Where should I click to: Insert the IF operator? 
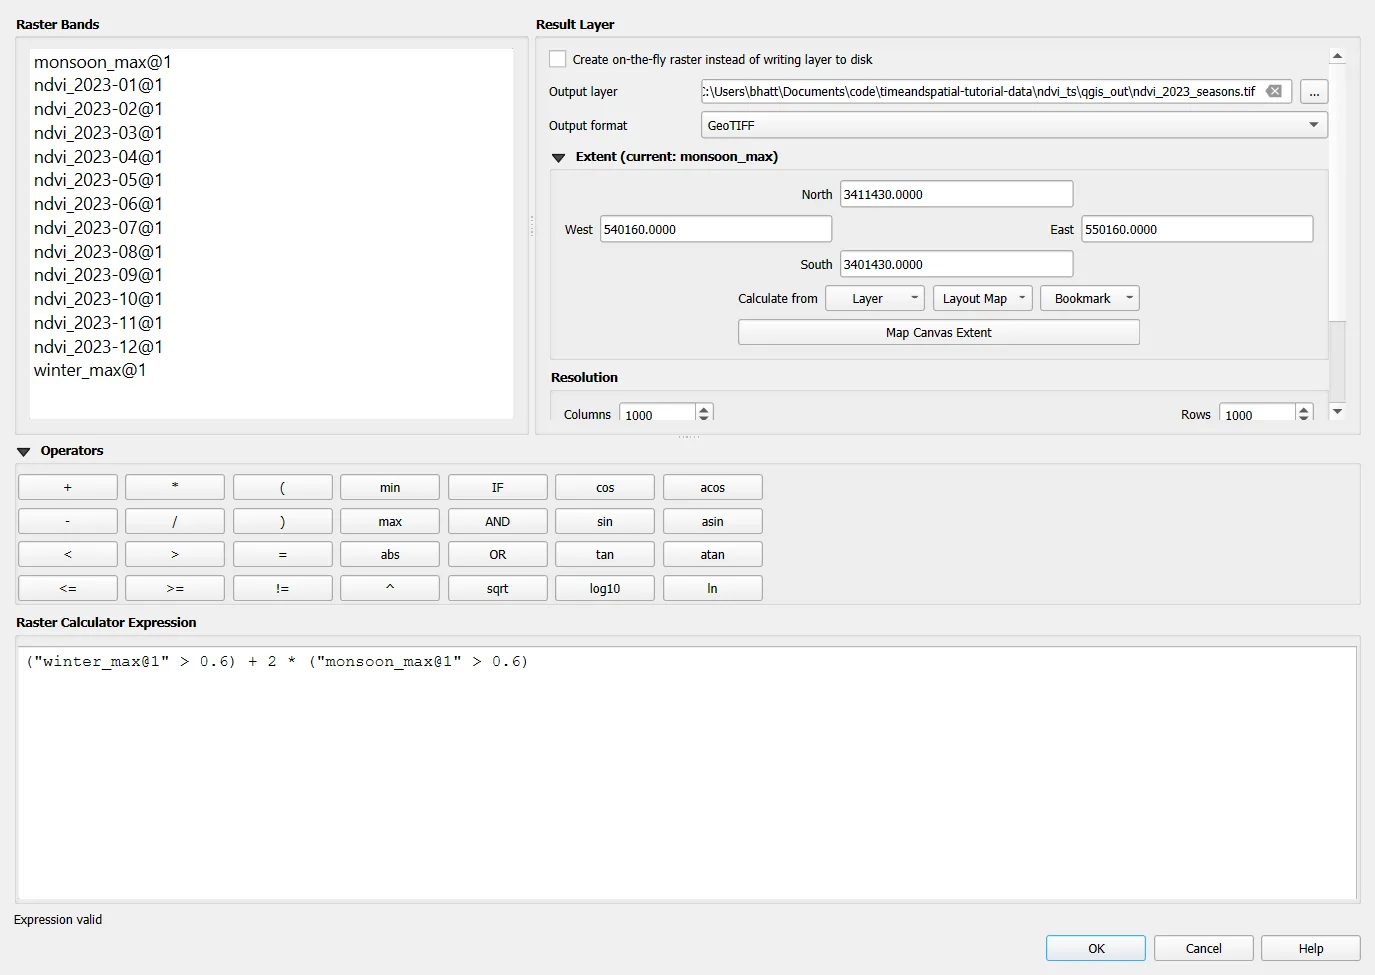tap(498, 487)
